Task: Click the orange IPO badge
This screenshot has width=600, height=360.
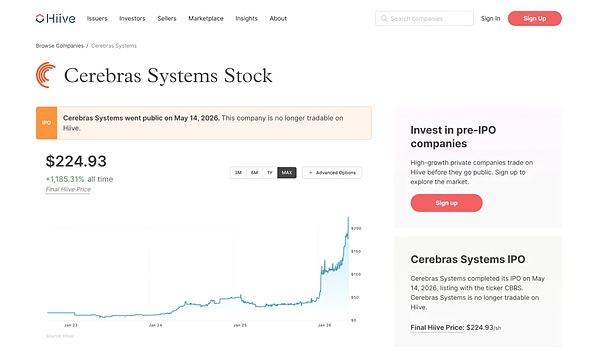Action: pos(46,123)
